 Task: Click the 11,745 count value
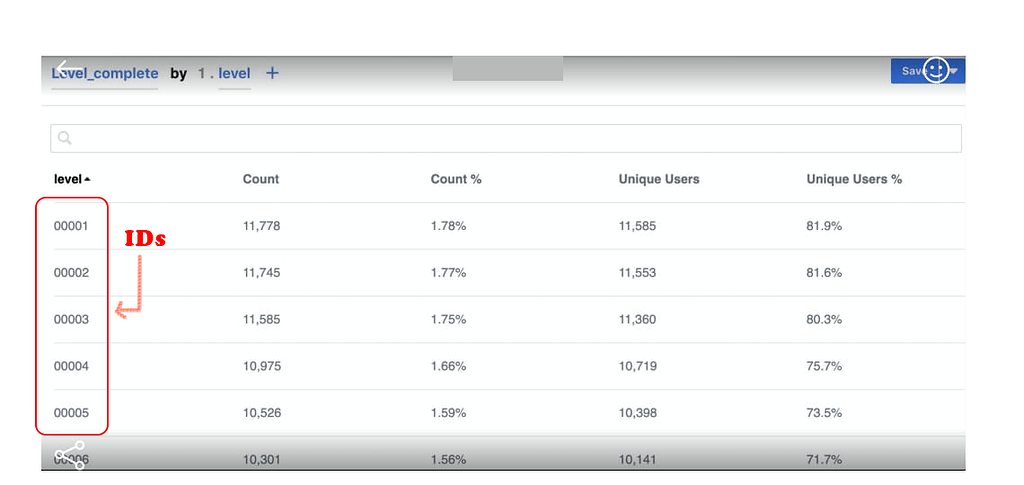(x=262, y=273)
